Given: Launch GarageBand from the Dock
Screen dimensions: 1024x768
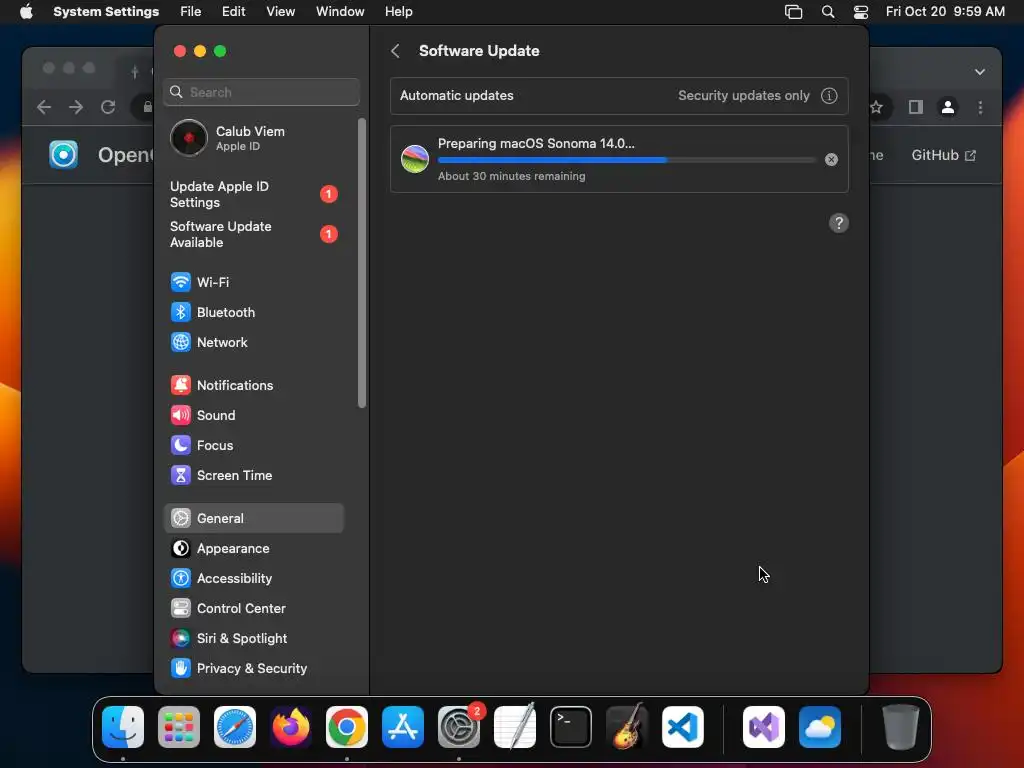Looking at the screenshot, I should (x=627, y=727).
